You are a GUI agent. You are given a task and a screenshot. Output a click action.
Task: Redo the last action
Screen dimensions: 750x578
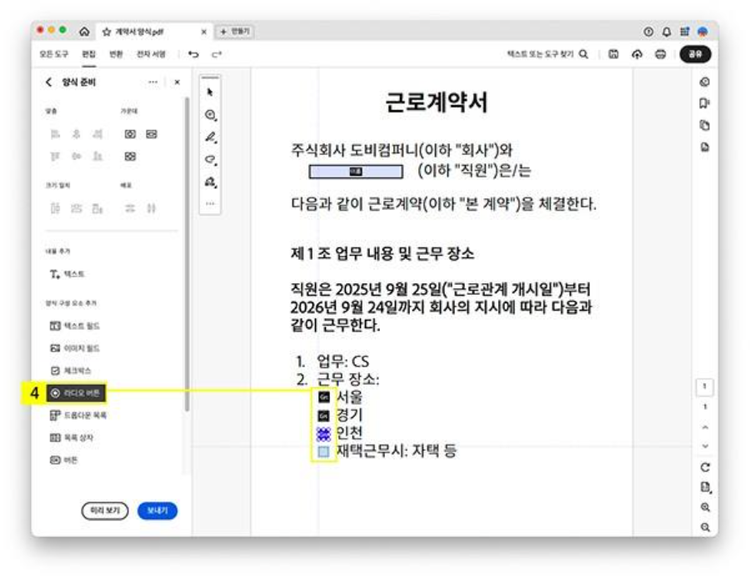[217, 55]
